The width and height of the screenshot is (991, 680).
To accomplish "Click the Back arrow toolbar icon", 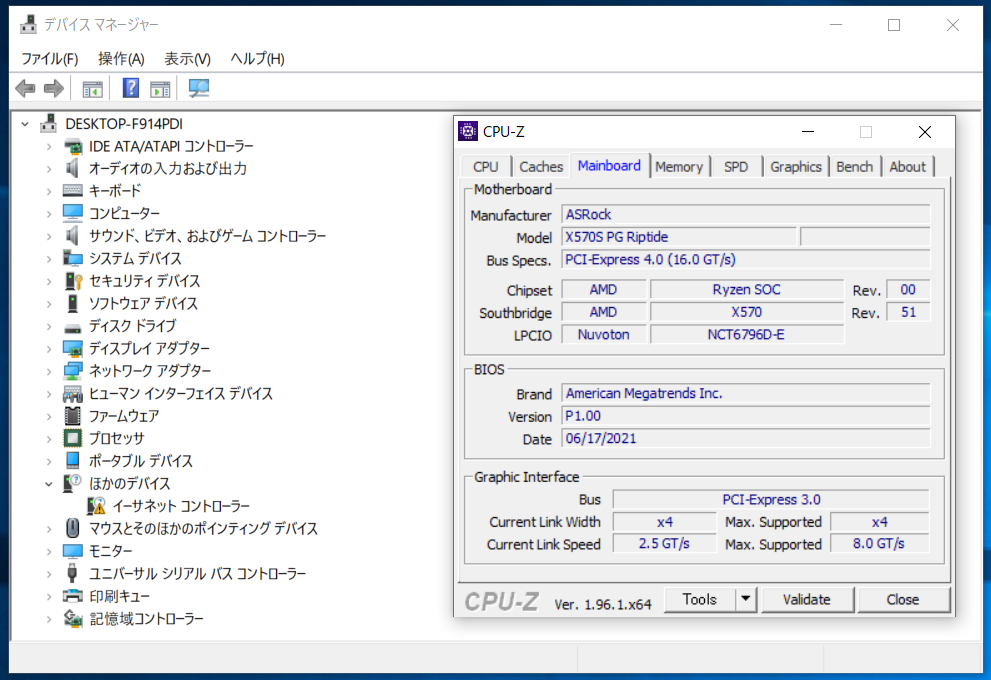I will [25, 88].
